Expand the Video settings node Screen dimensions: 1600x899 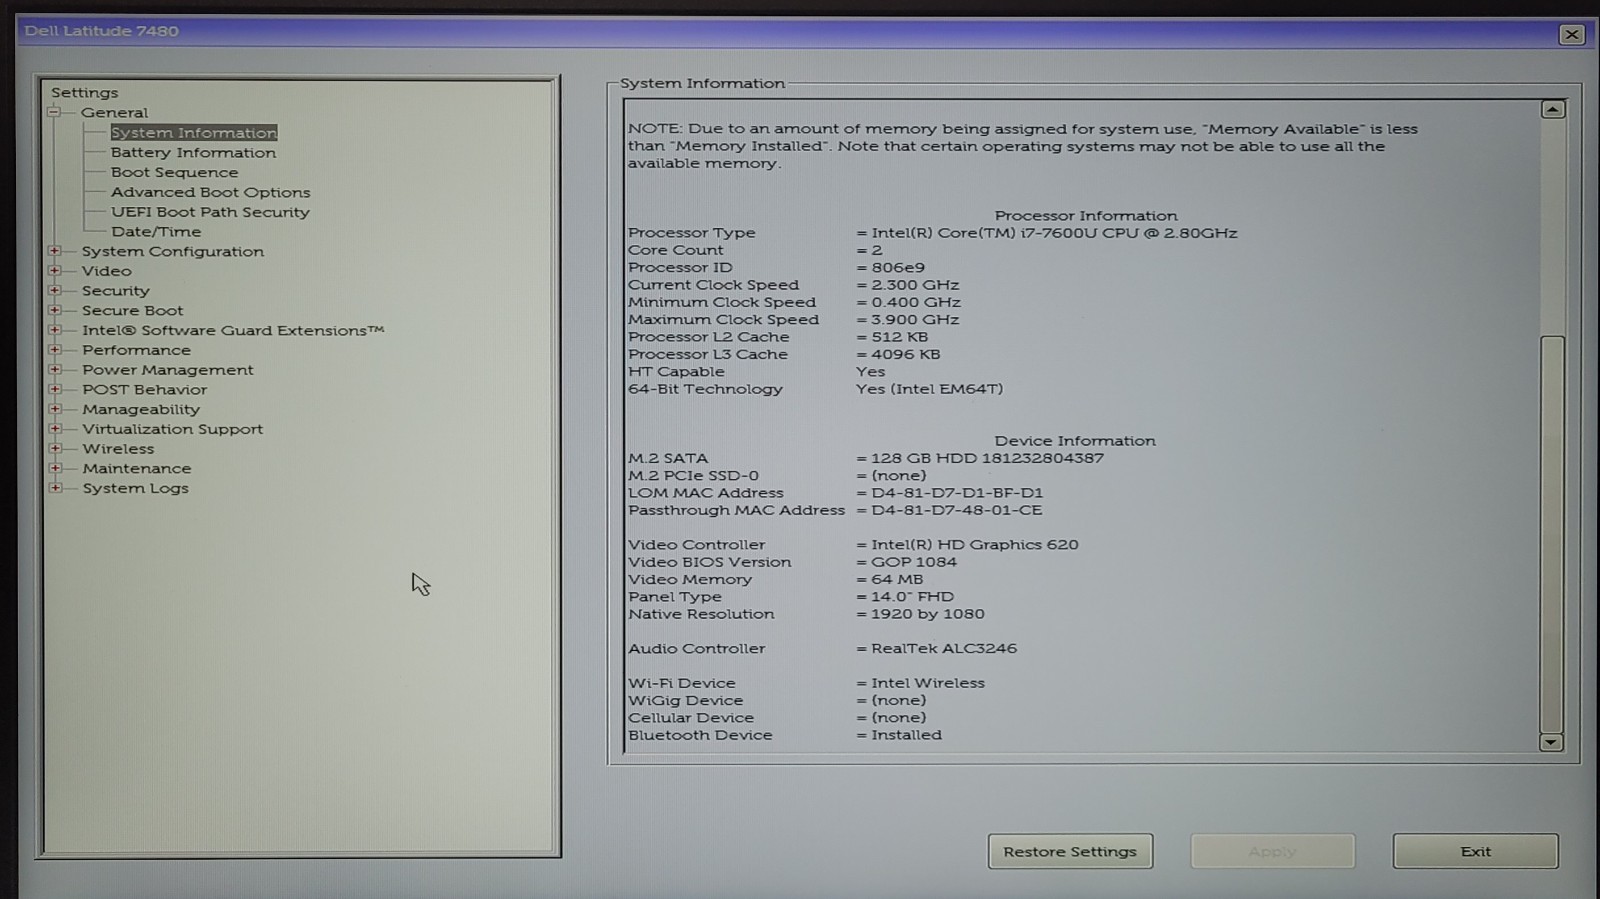(55, 271)
